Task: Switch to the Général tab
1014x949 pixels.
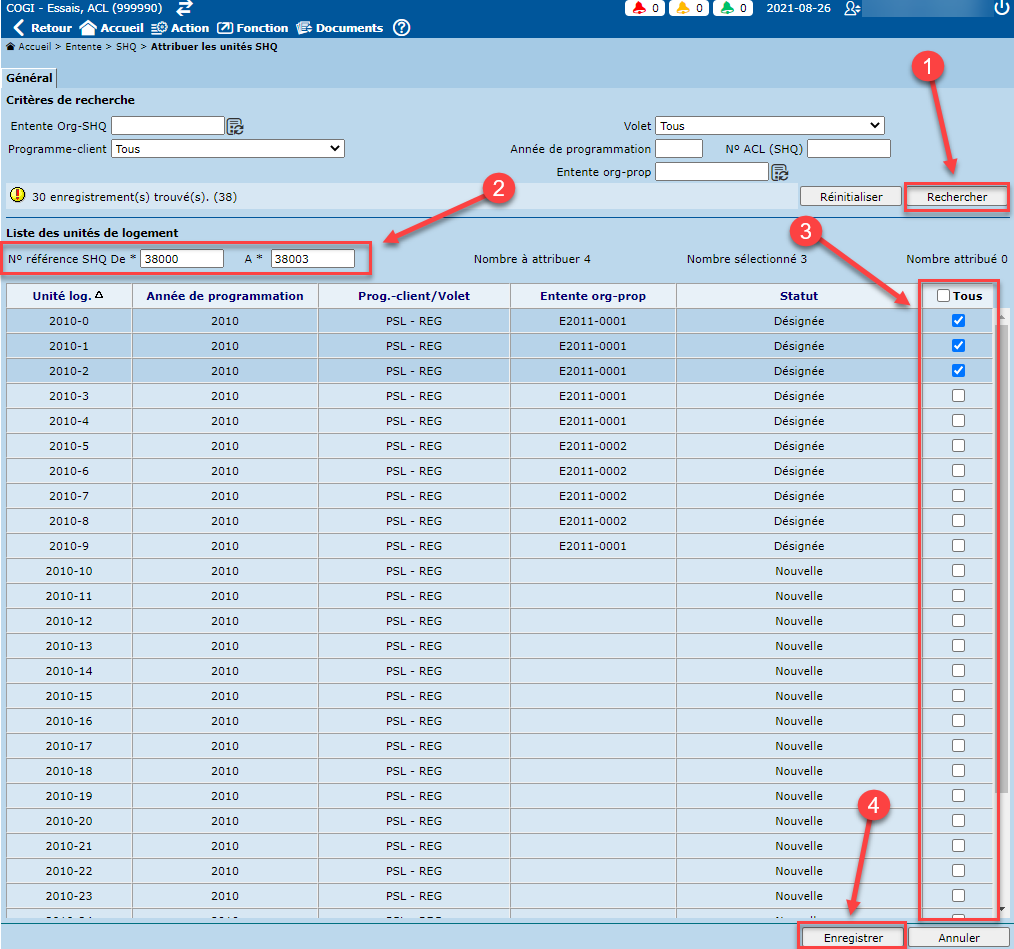Action: point(29,78)
